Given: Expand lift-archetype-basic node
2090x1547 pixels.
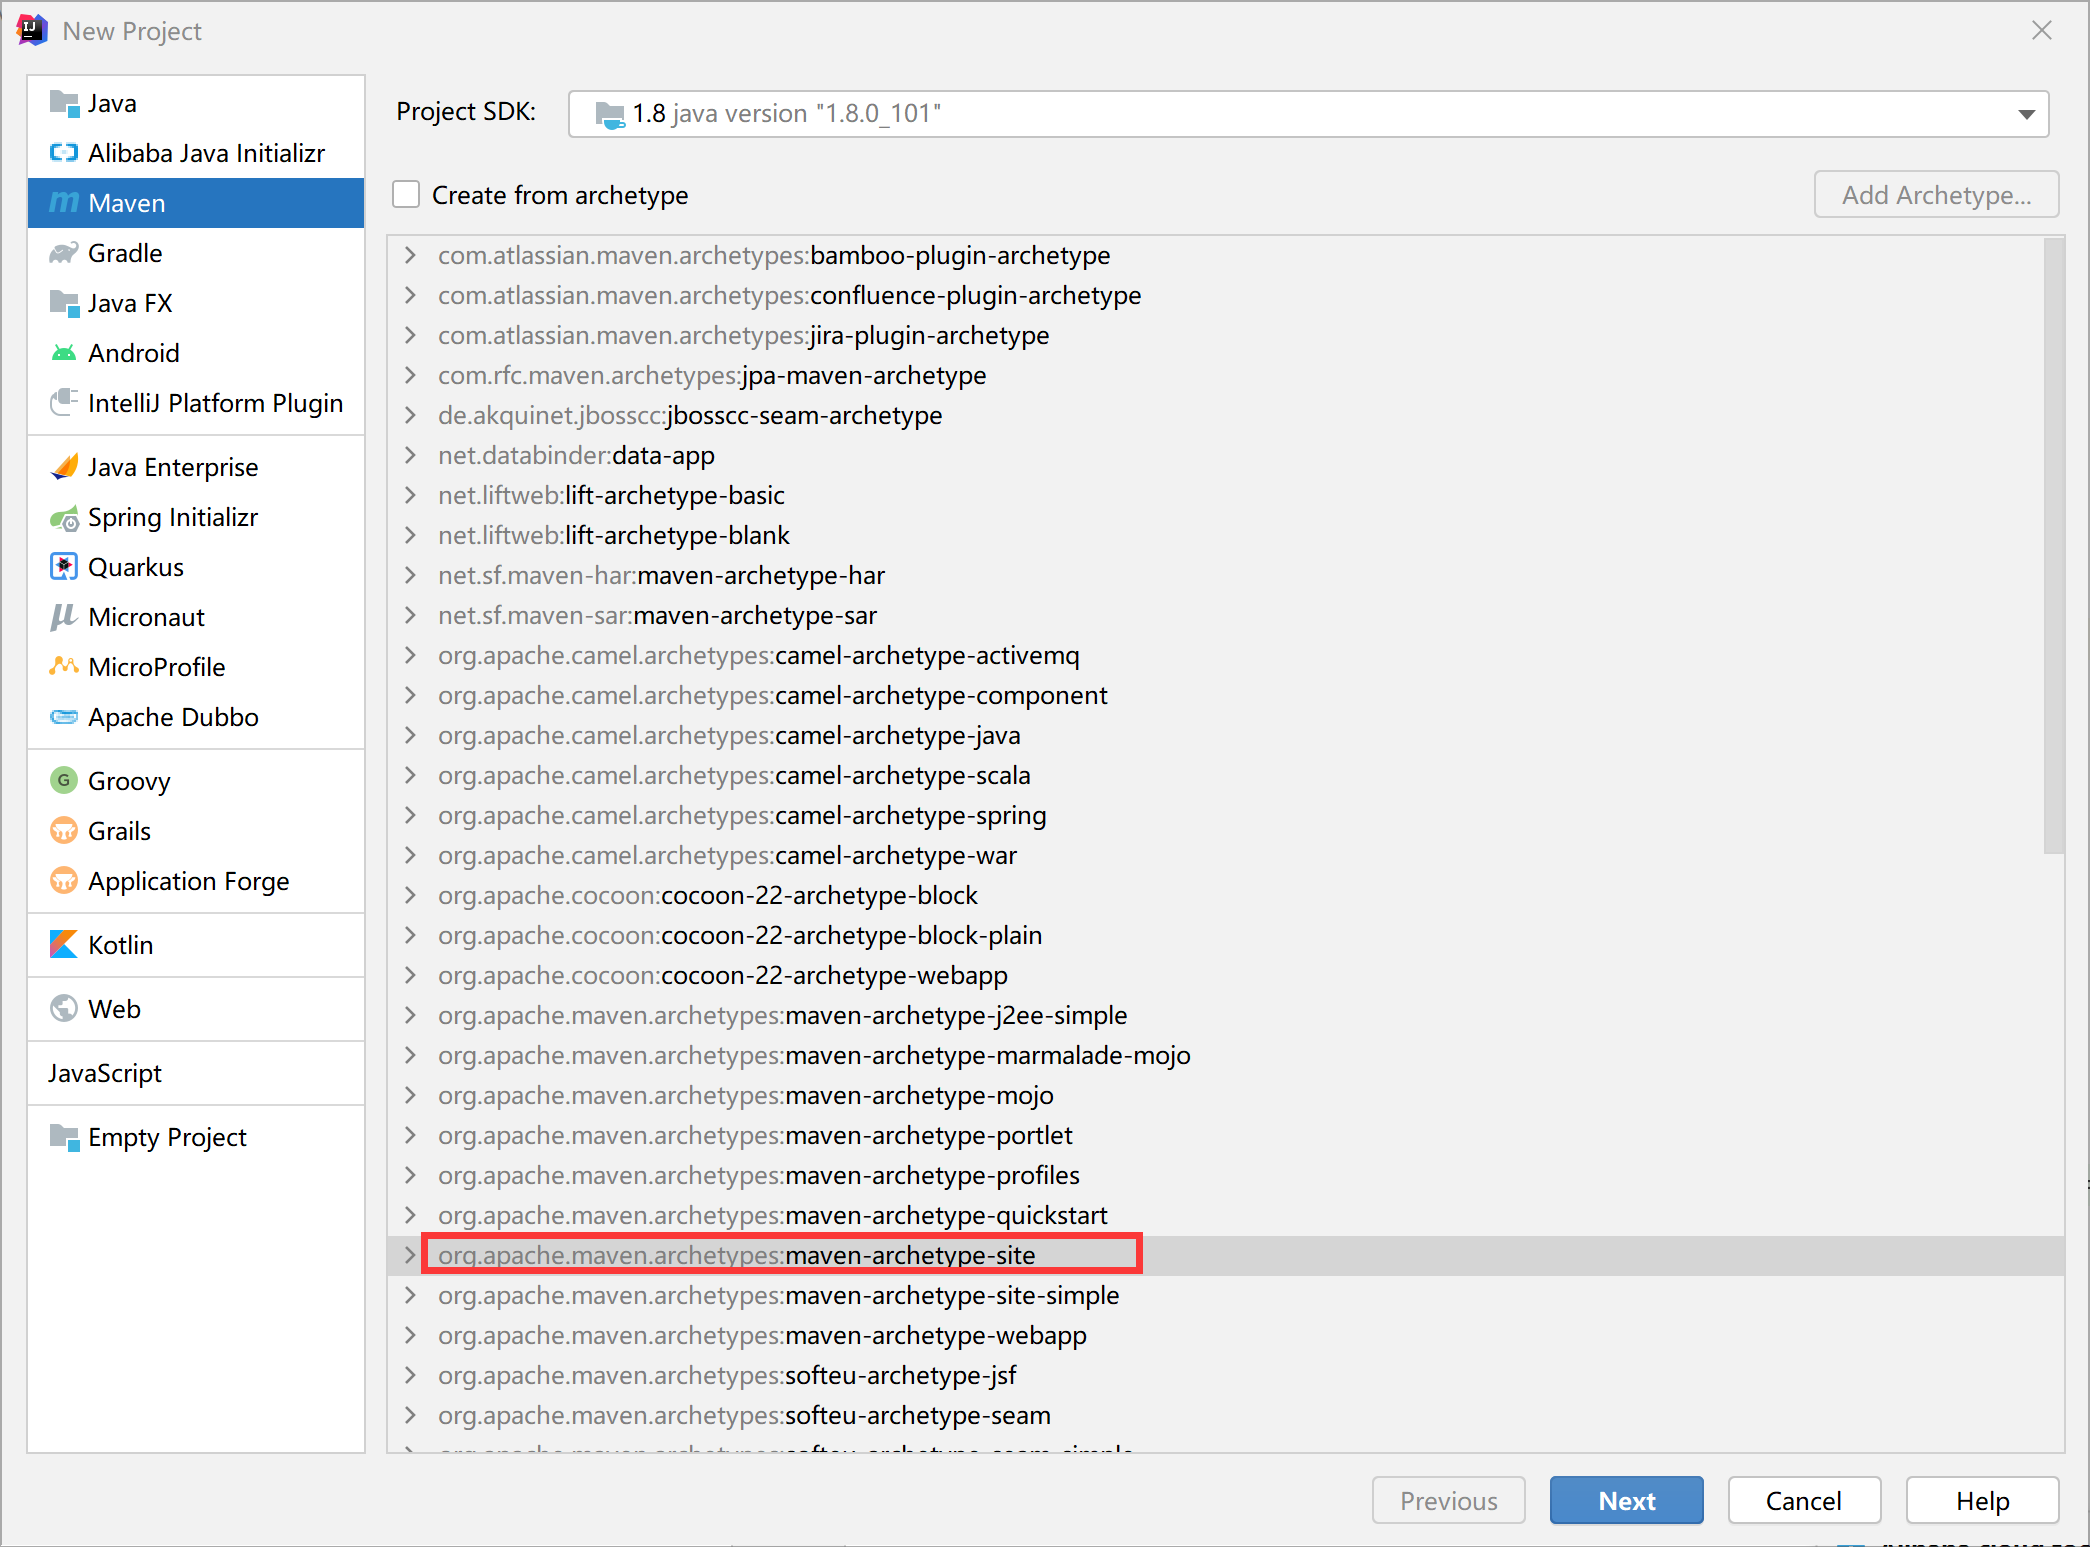Looking at the screenshot, I should click(410, 495).
